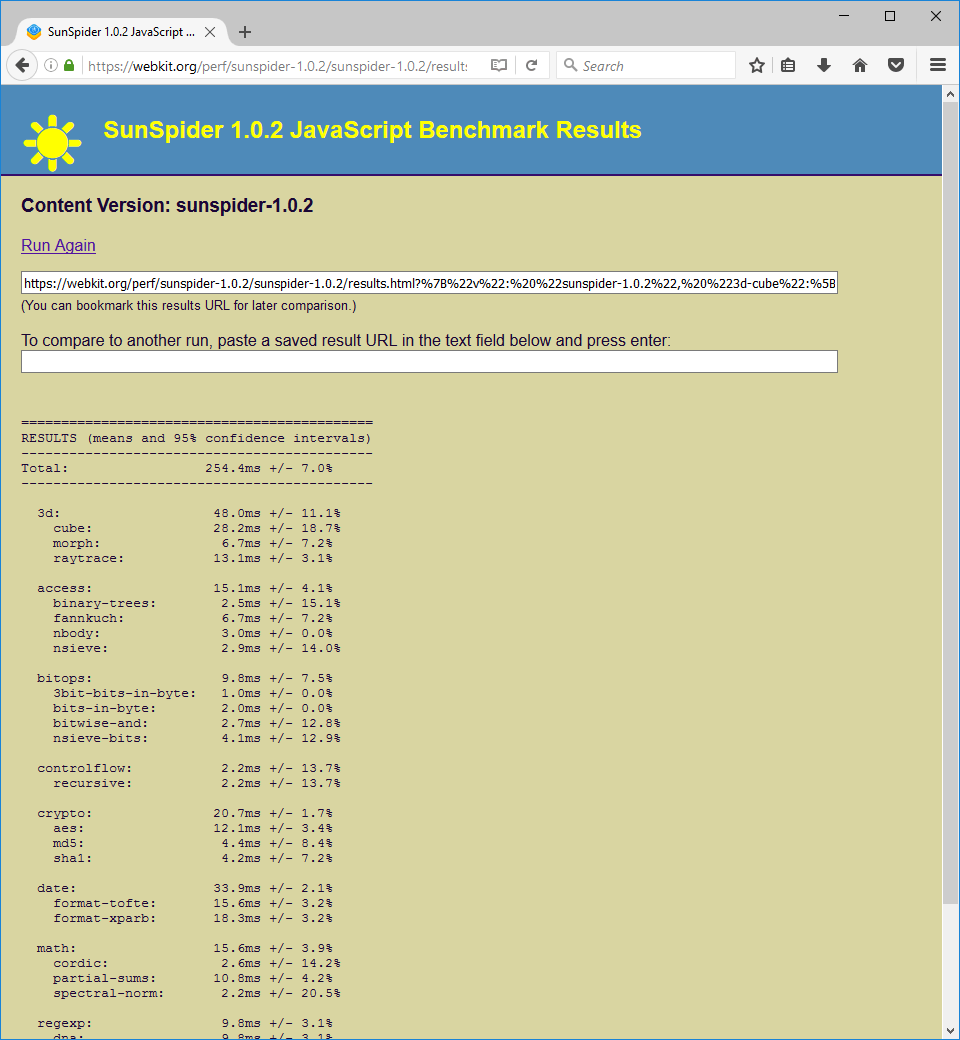The width and height of the screenshot is (960, 1040).
Task: Click the regexp: 9.8ms line
Action: tap(185, 1023)
